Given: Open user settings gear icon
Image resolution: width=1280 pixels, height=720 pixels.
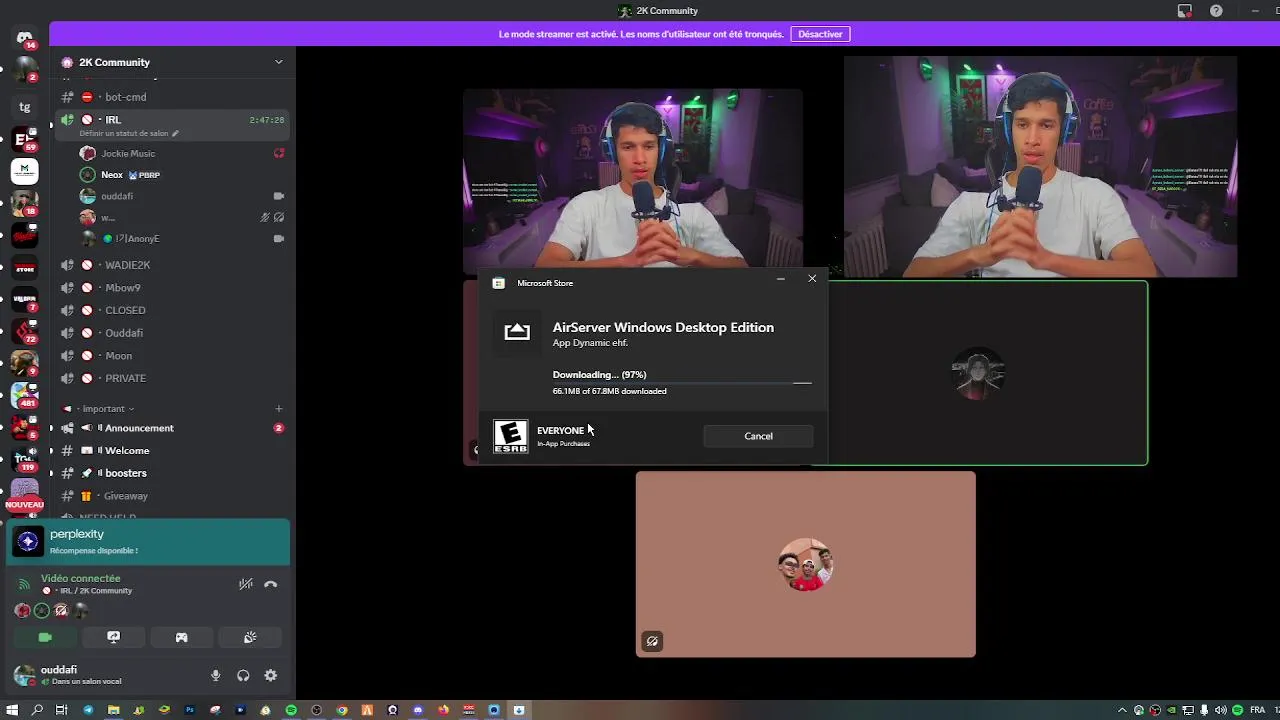Looking at the screenshot, I should coord(270,676).
